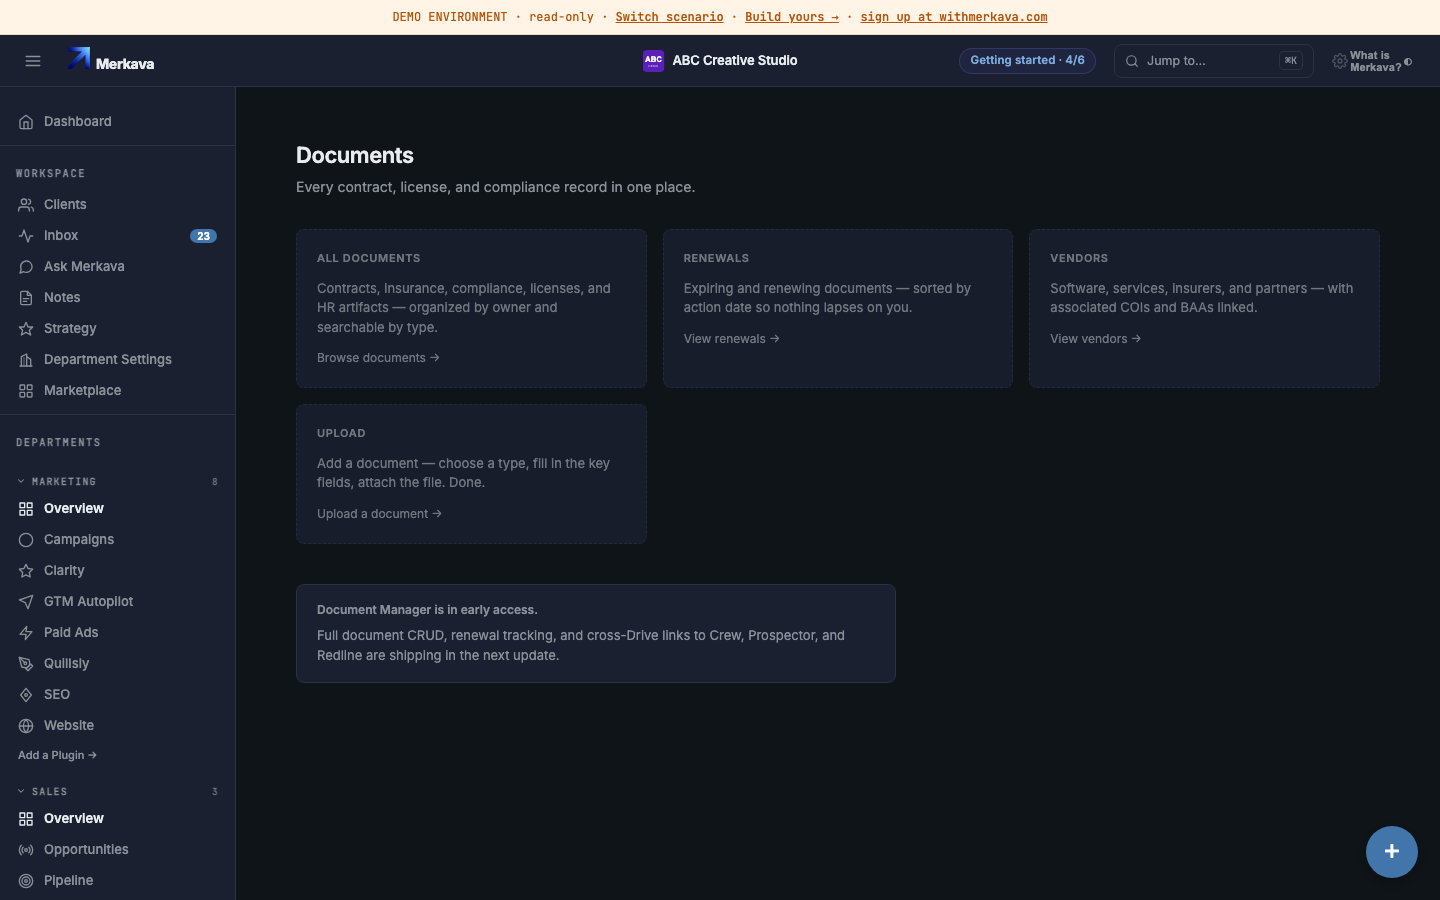Open the settings gear icon
The width and height of the screenshot is (1440, 900).
click(x=1339, y=61)
